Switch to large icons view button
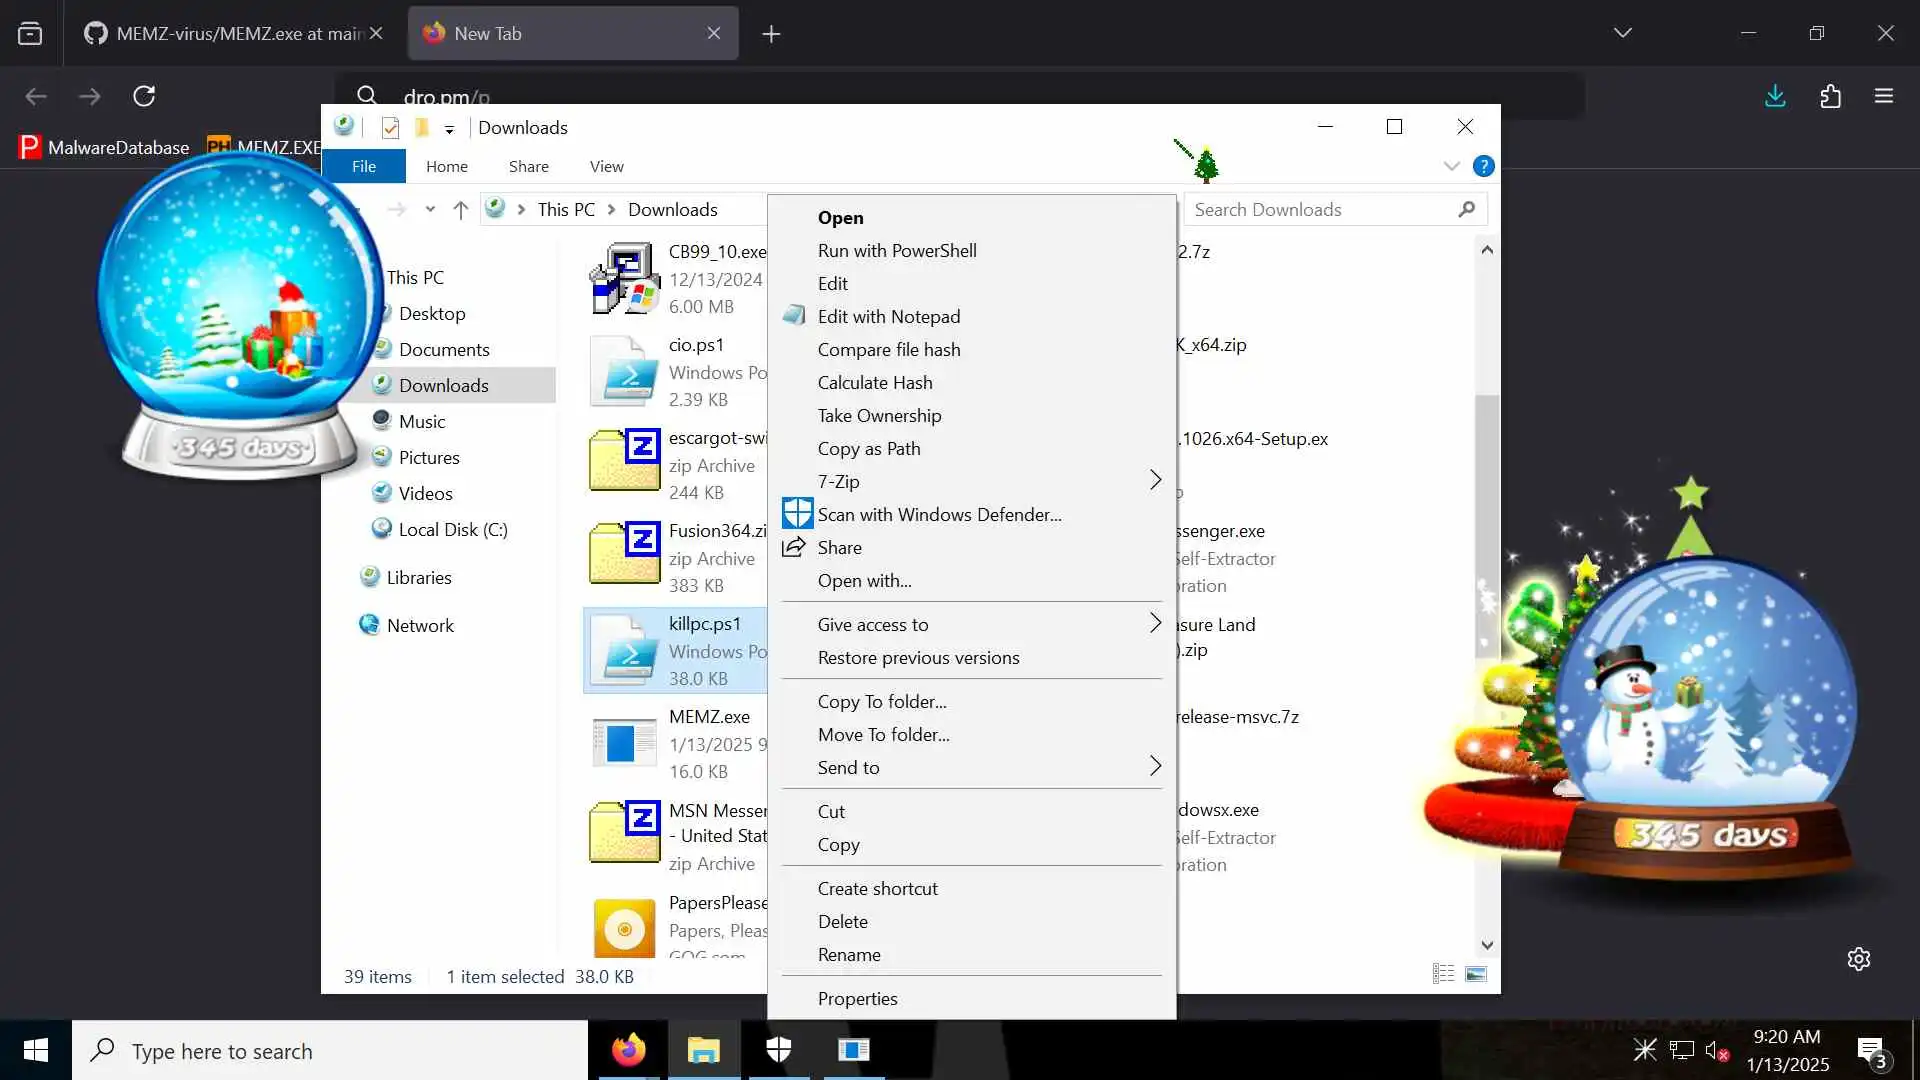 coord(1476,974)
